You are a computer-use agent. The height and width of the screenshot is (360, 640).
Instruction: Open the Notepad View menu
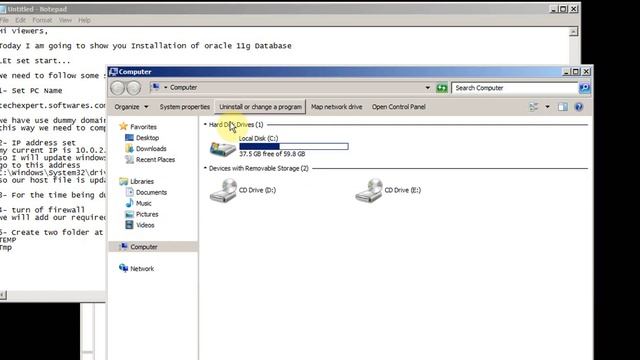[x=65, y=20]
